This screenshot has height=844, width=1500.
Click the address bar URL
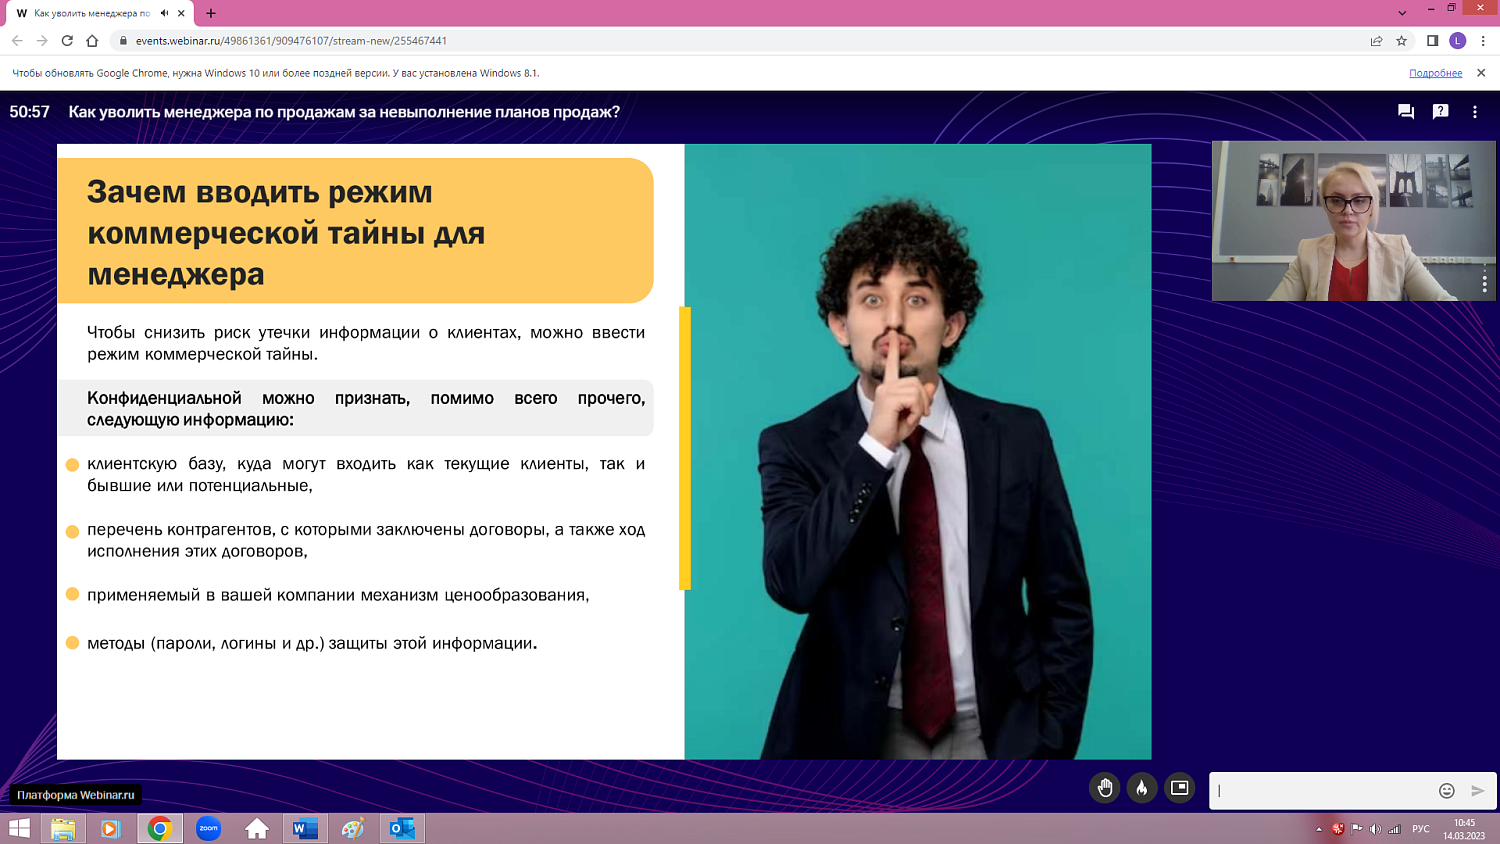[x=291, y=41]
